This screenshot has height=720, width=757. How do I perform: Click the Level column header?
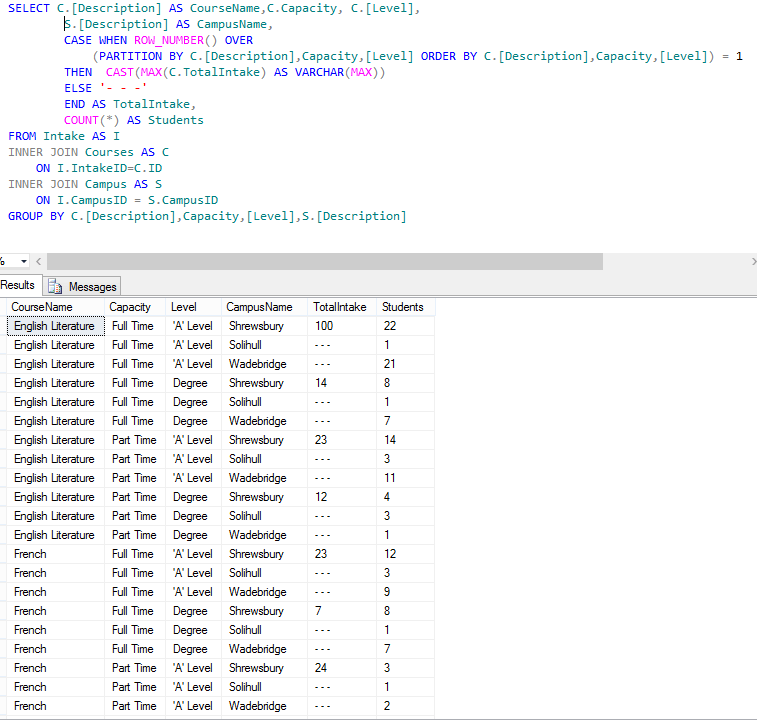(183, 307)
